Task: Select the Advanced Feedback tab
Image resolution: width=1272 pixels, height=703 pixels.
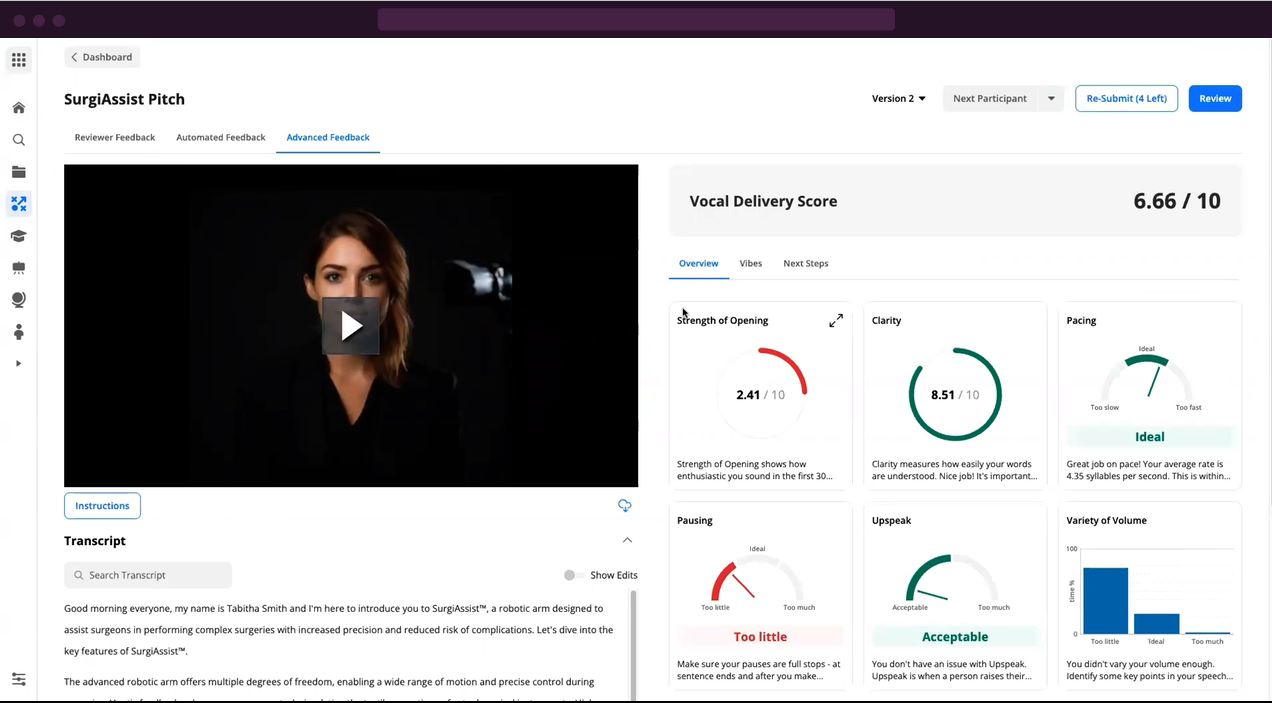Action: pyautogui.click(x=328, y=137)
